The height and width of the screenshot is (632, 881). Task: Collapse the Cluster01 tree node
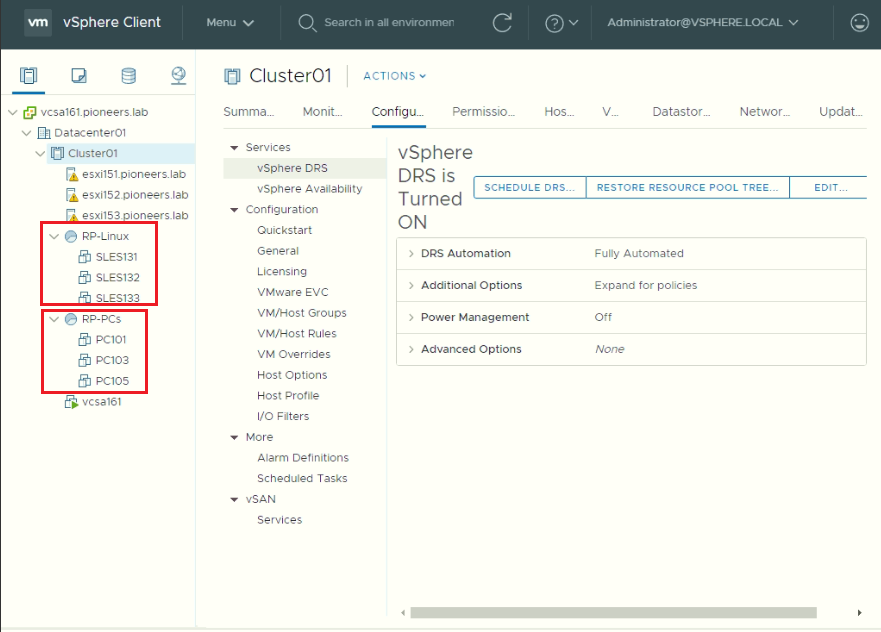40,153
